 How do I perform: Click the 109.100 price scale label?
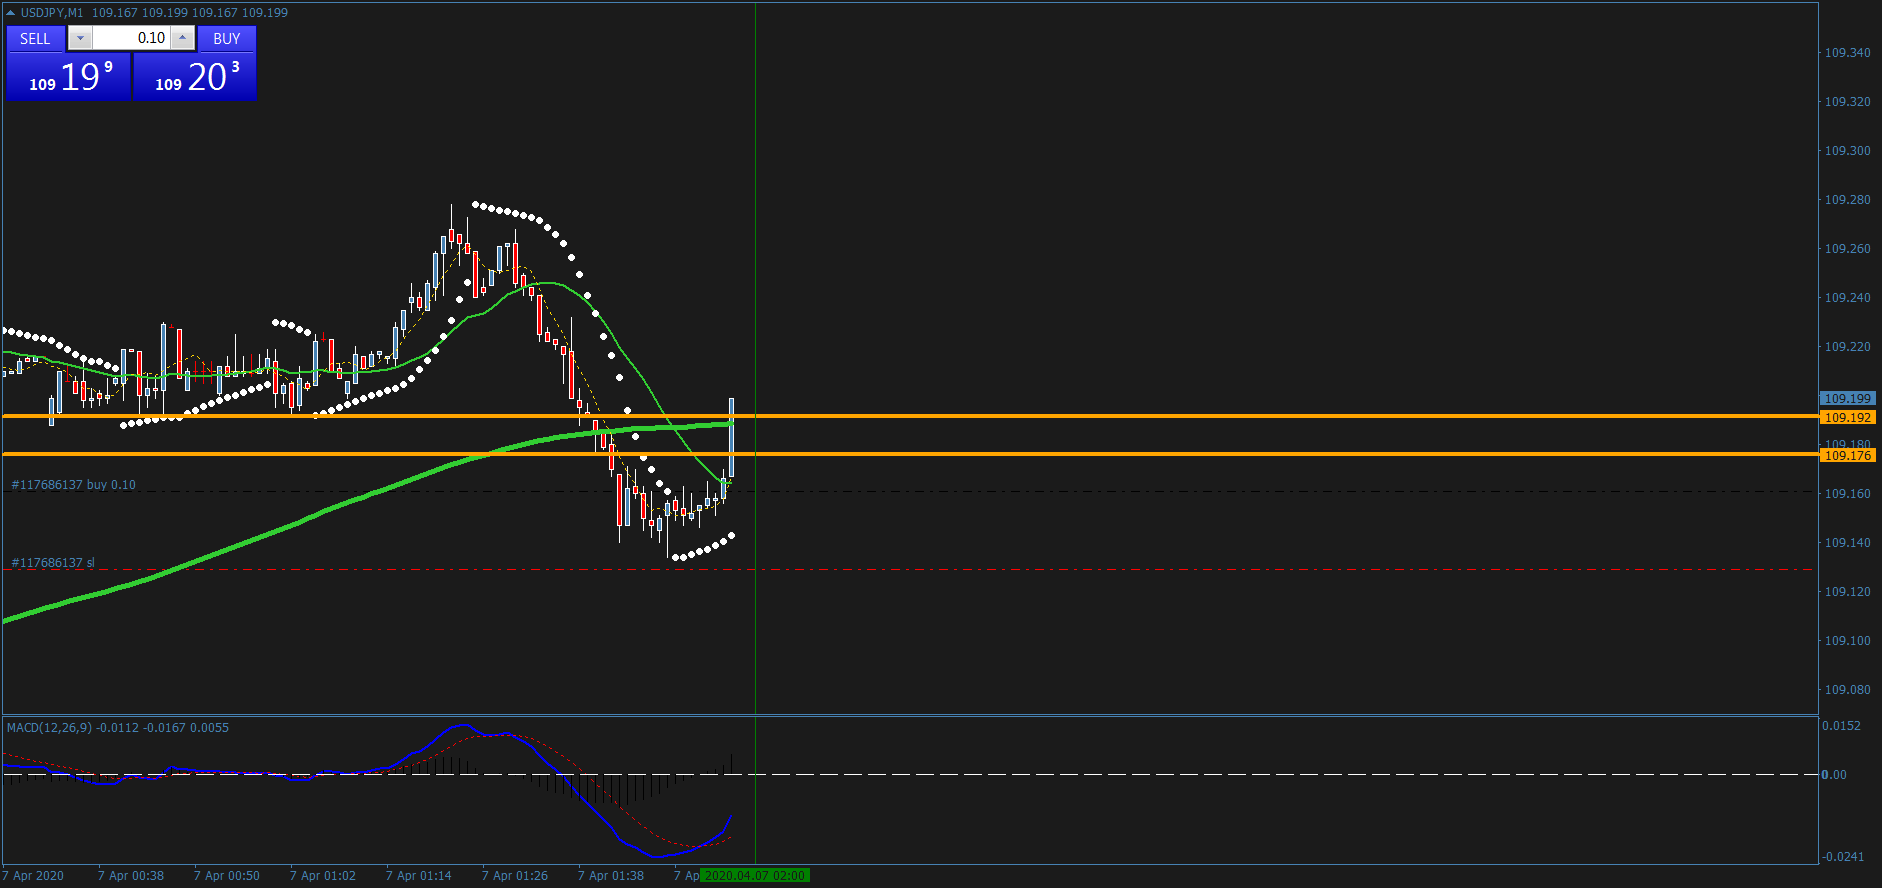tap(1847, 641)
